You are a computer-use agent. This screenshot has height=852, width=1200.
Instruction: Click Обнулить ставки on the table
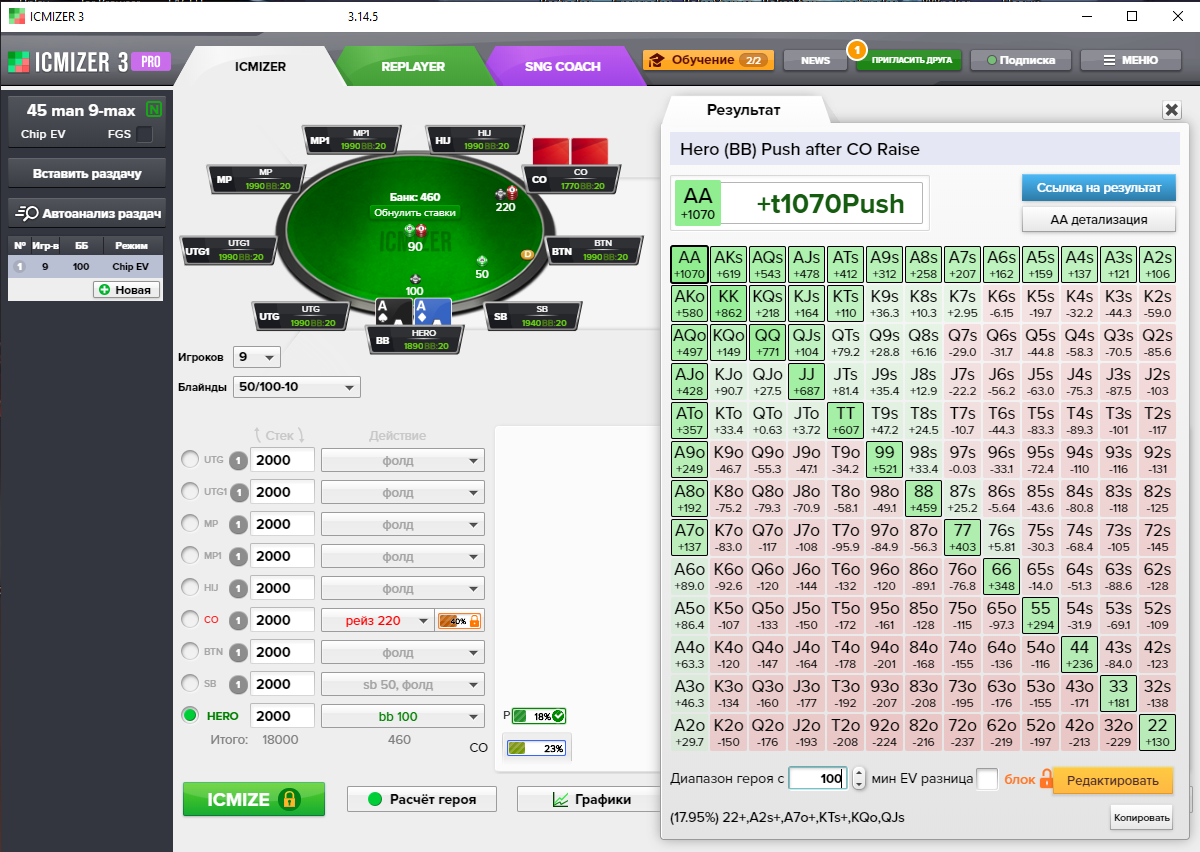pos(415,212)
